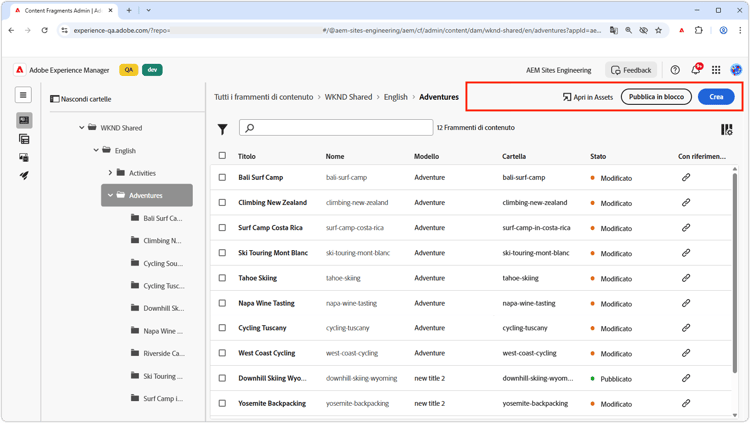Open the apps grid switcher icon

[x=716, y=70]
